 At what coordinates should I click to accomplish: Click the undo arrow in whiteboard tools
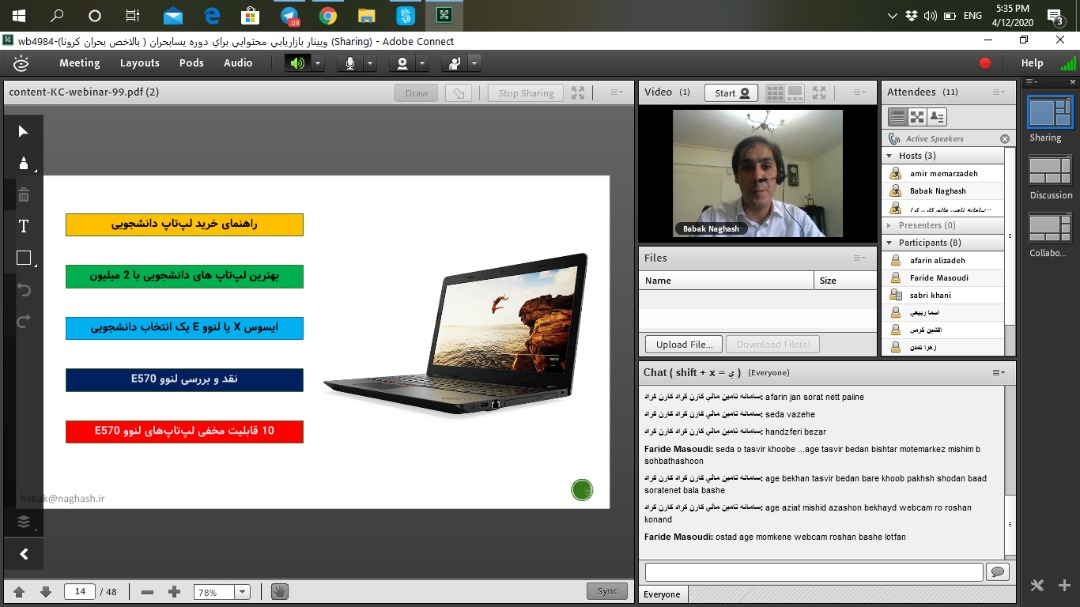point(23,289)
